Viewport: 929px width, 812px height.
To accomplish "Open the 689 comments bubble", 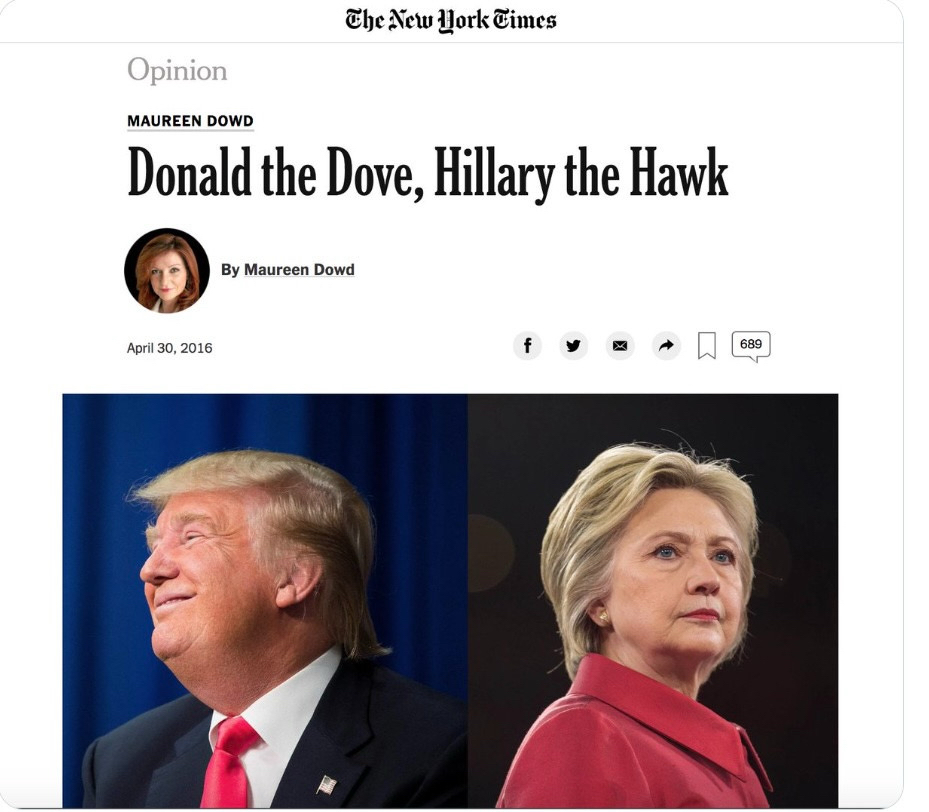I will pos(751,346).
